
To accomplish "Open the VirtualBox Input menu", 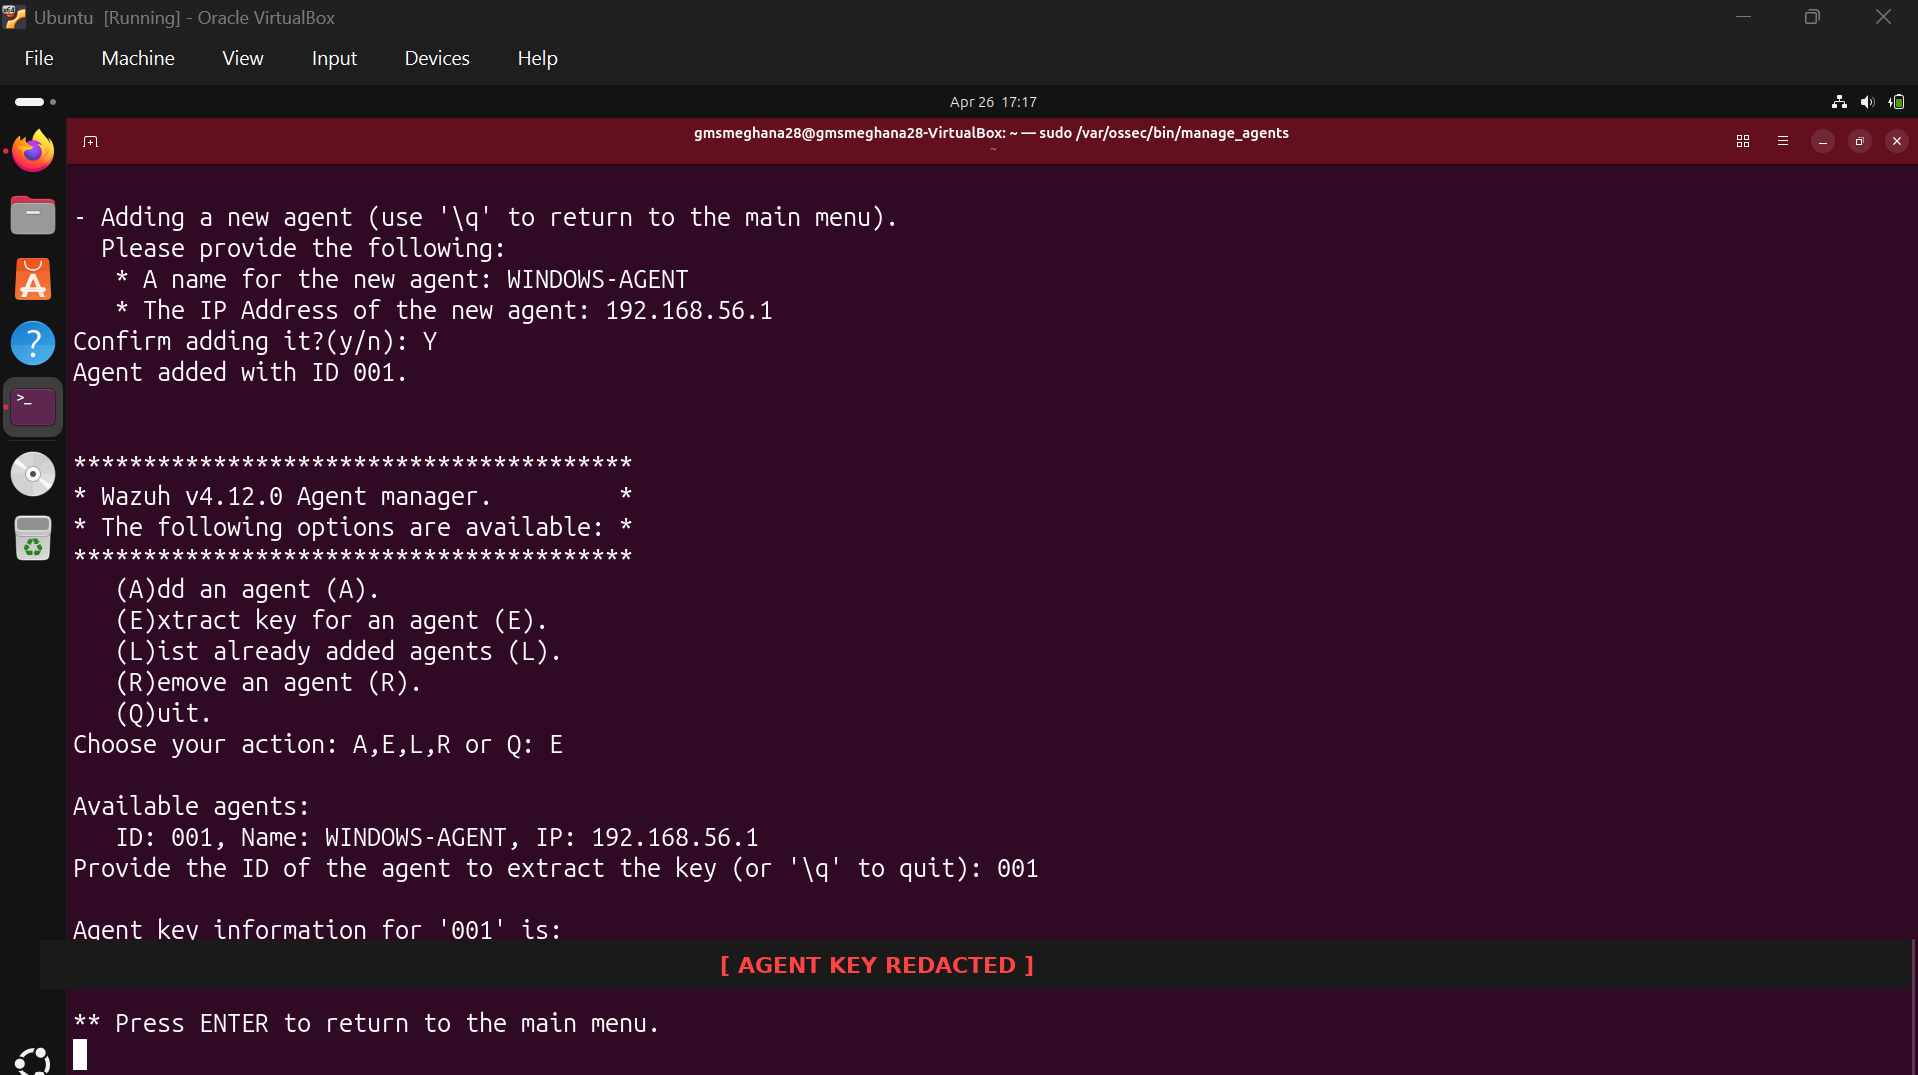I will [x=334, y=58].
